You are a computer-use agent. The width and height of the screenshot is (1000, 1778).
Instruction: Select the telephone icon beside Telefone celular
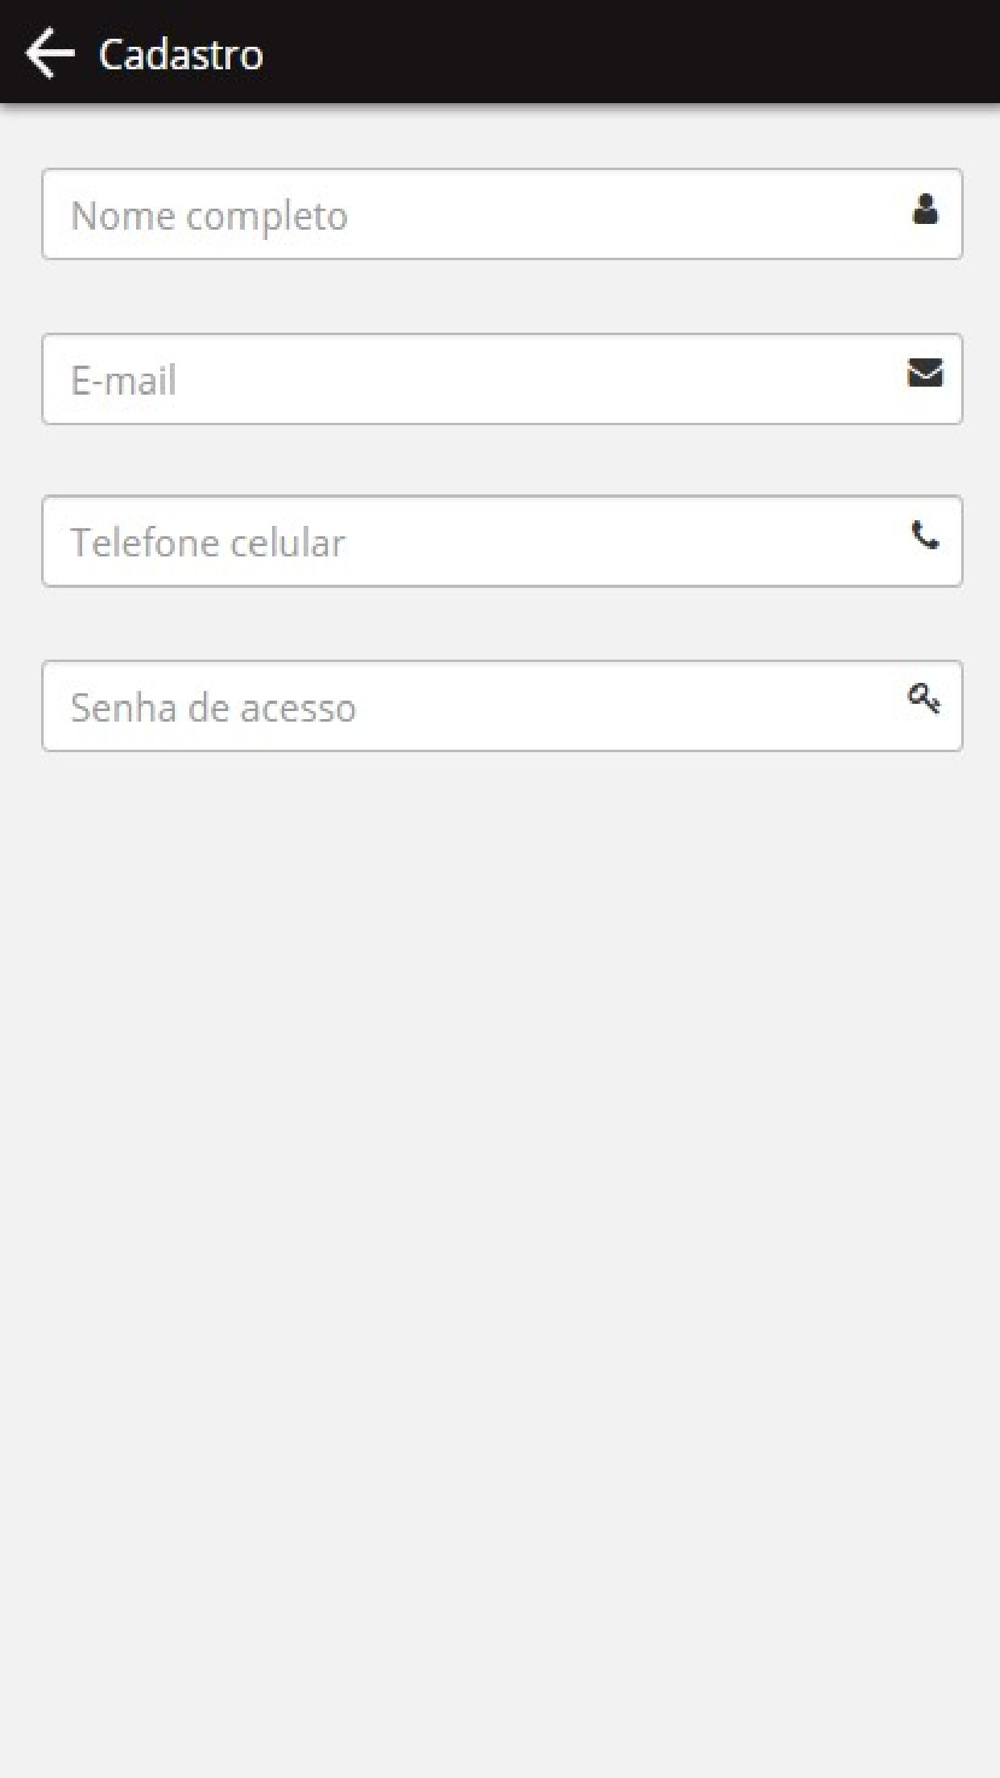[925, 536]
